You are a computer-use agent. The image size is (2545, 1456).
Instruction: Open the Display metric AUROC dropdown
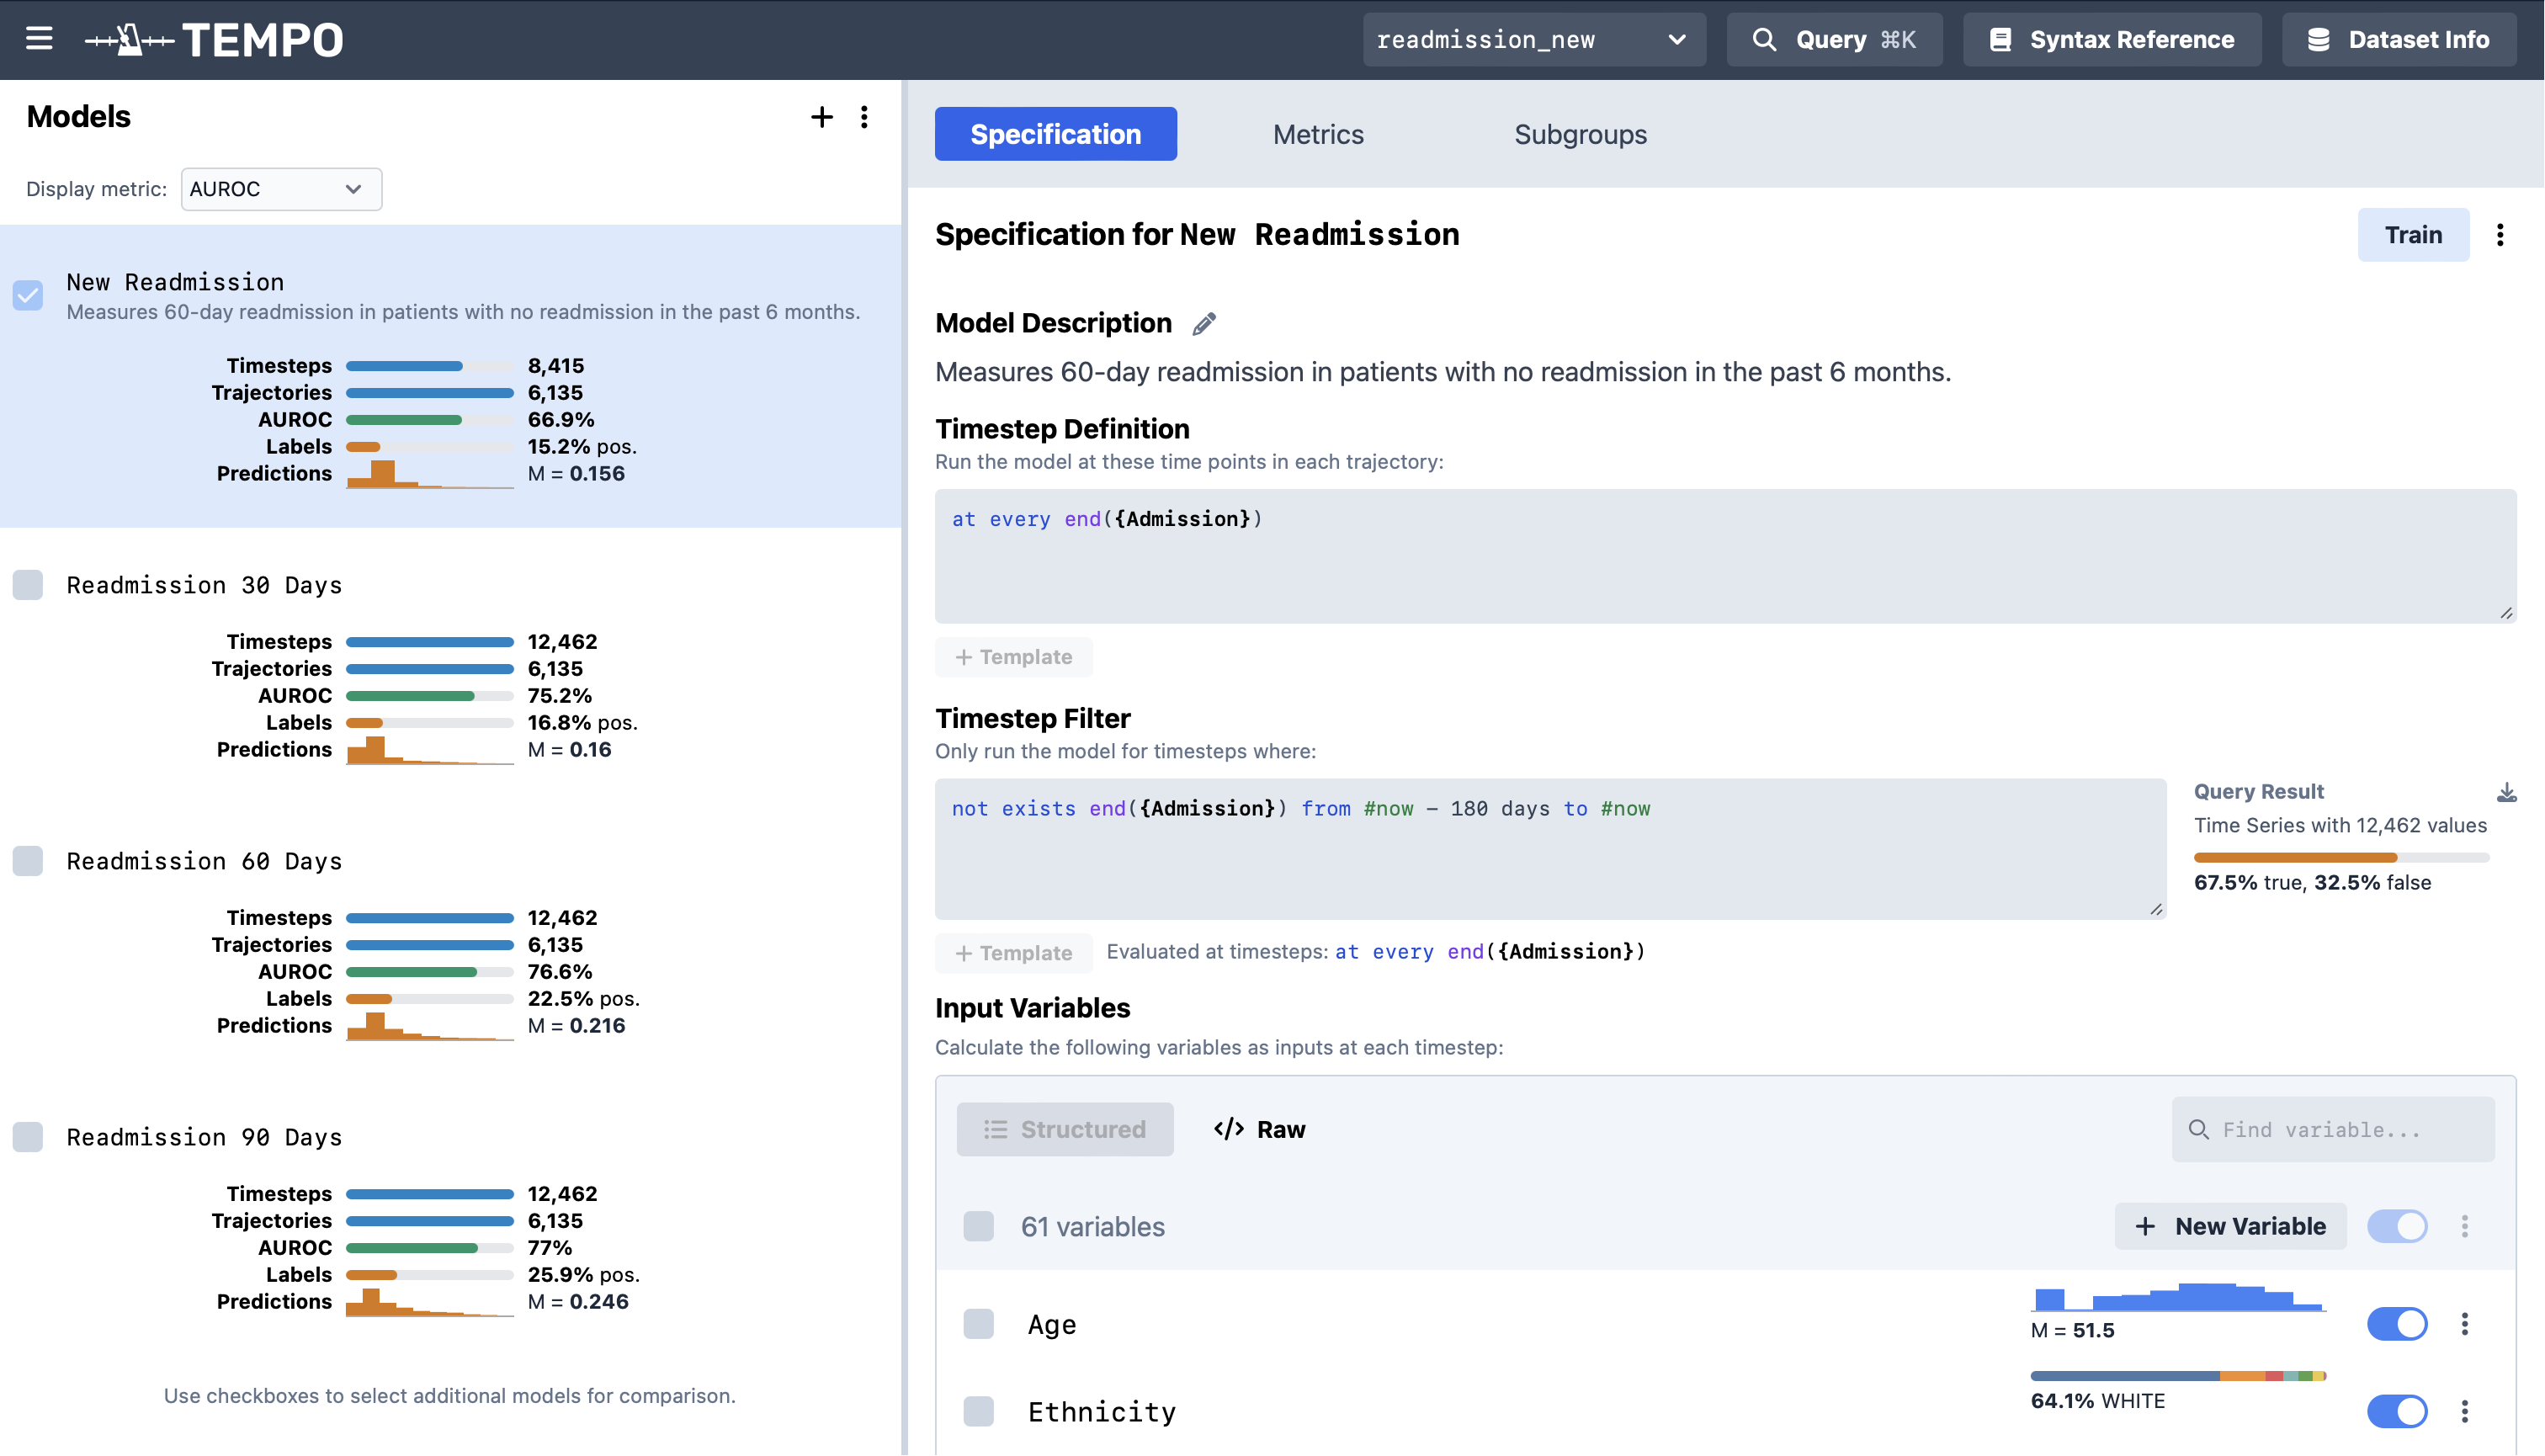click(281, 189)
